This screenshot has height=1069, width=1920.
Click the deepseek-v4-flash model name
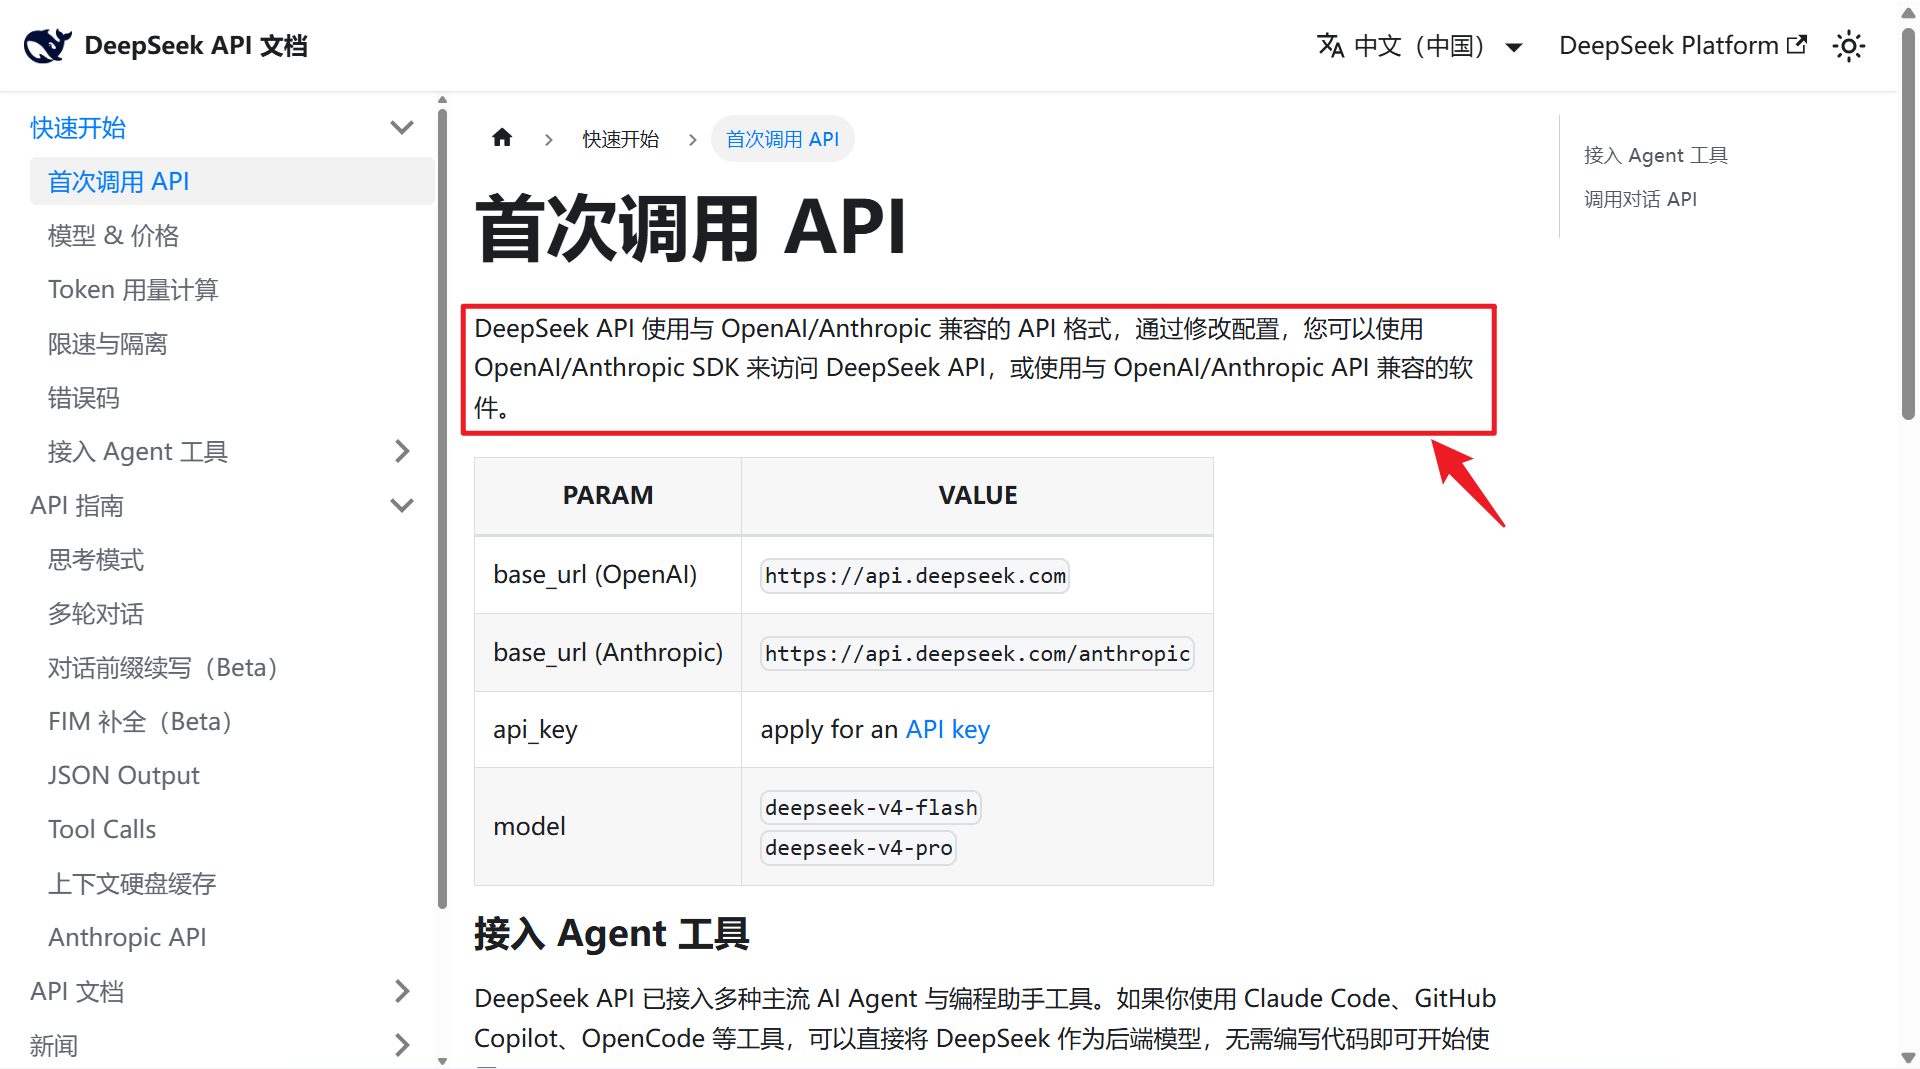pyautogui.click(x=871, y=808)
